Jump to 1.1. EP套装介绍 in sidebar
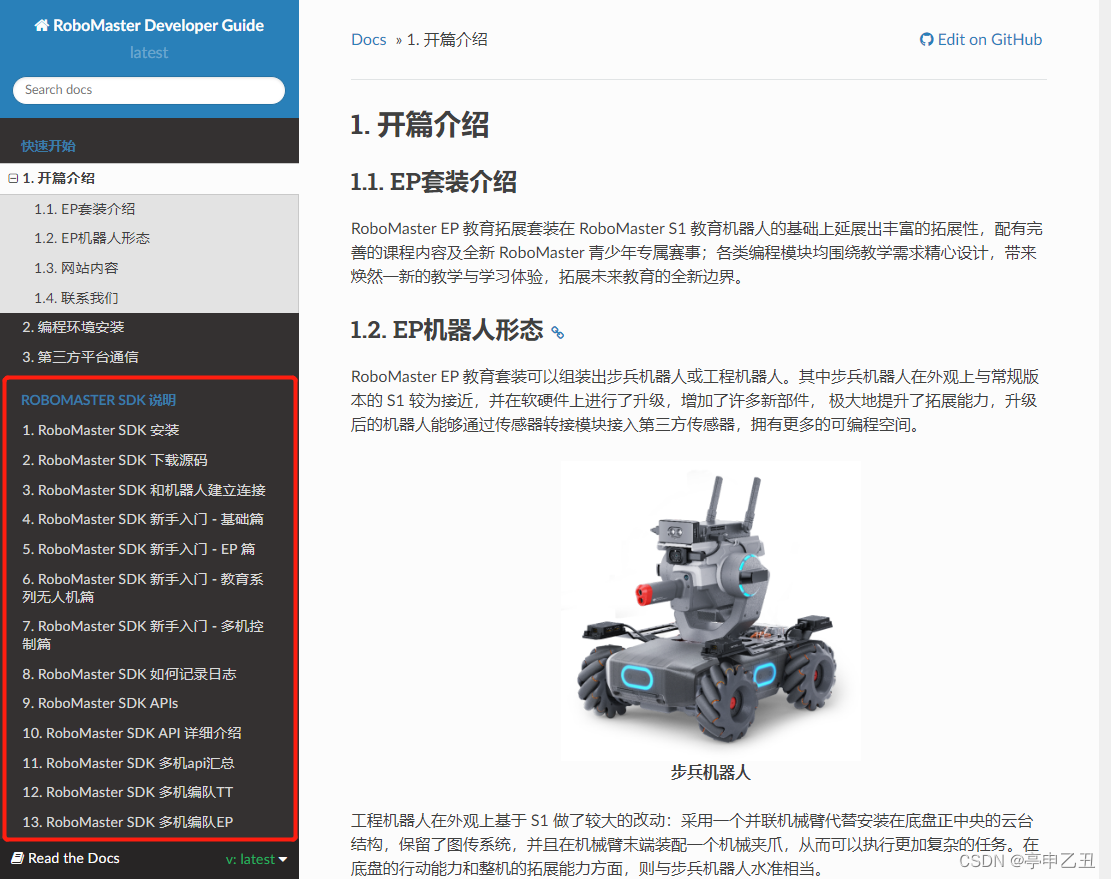This screenshot has width=1111, height=879. point(84,209)
